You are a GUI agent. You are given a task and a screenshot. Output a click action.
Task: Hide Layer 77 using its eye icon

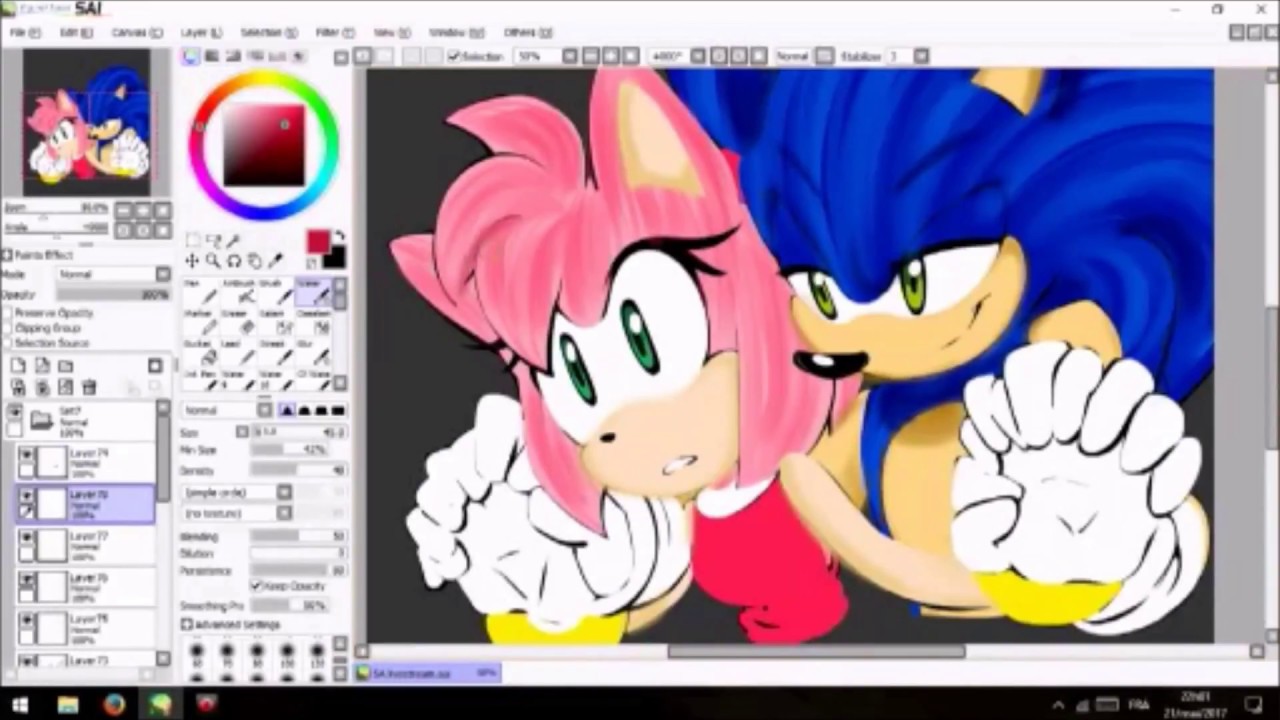coord(27,539)
